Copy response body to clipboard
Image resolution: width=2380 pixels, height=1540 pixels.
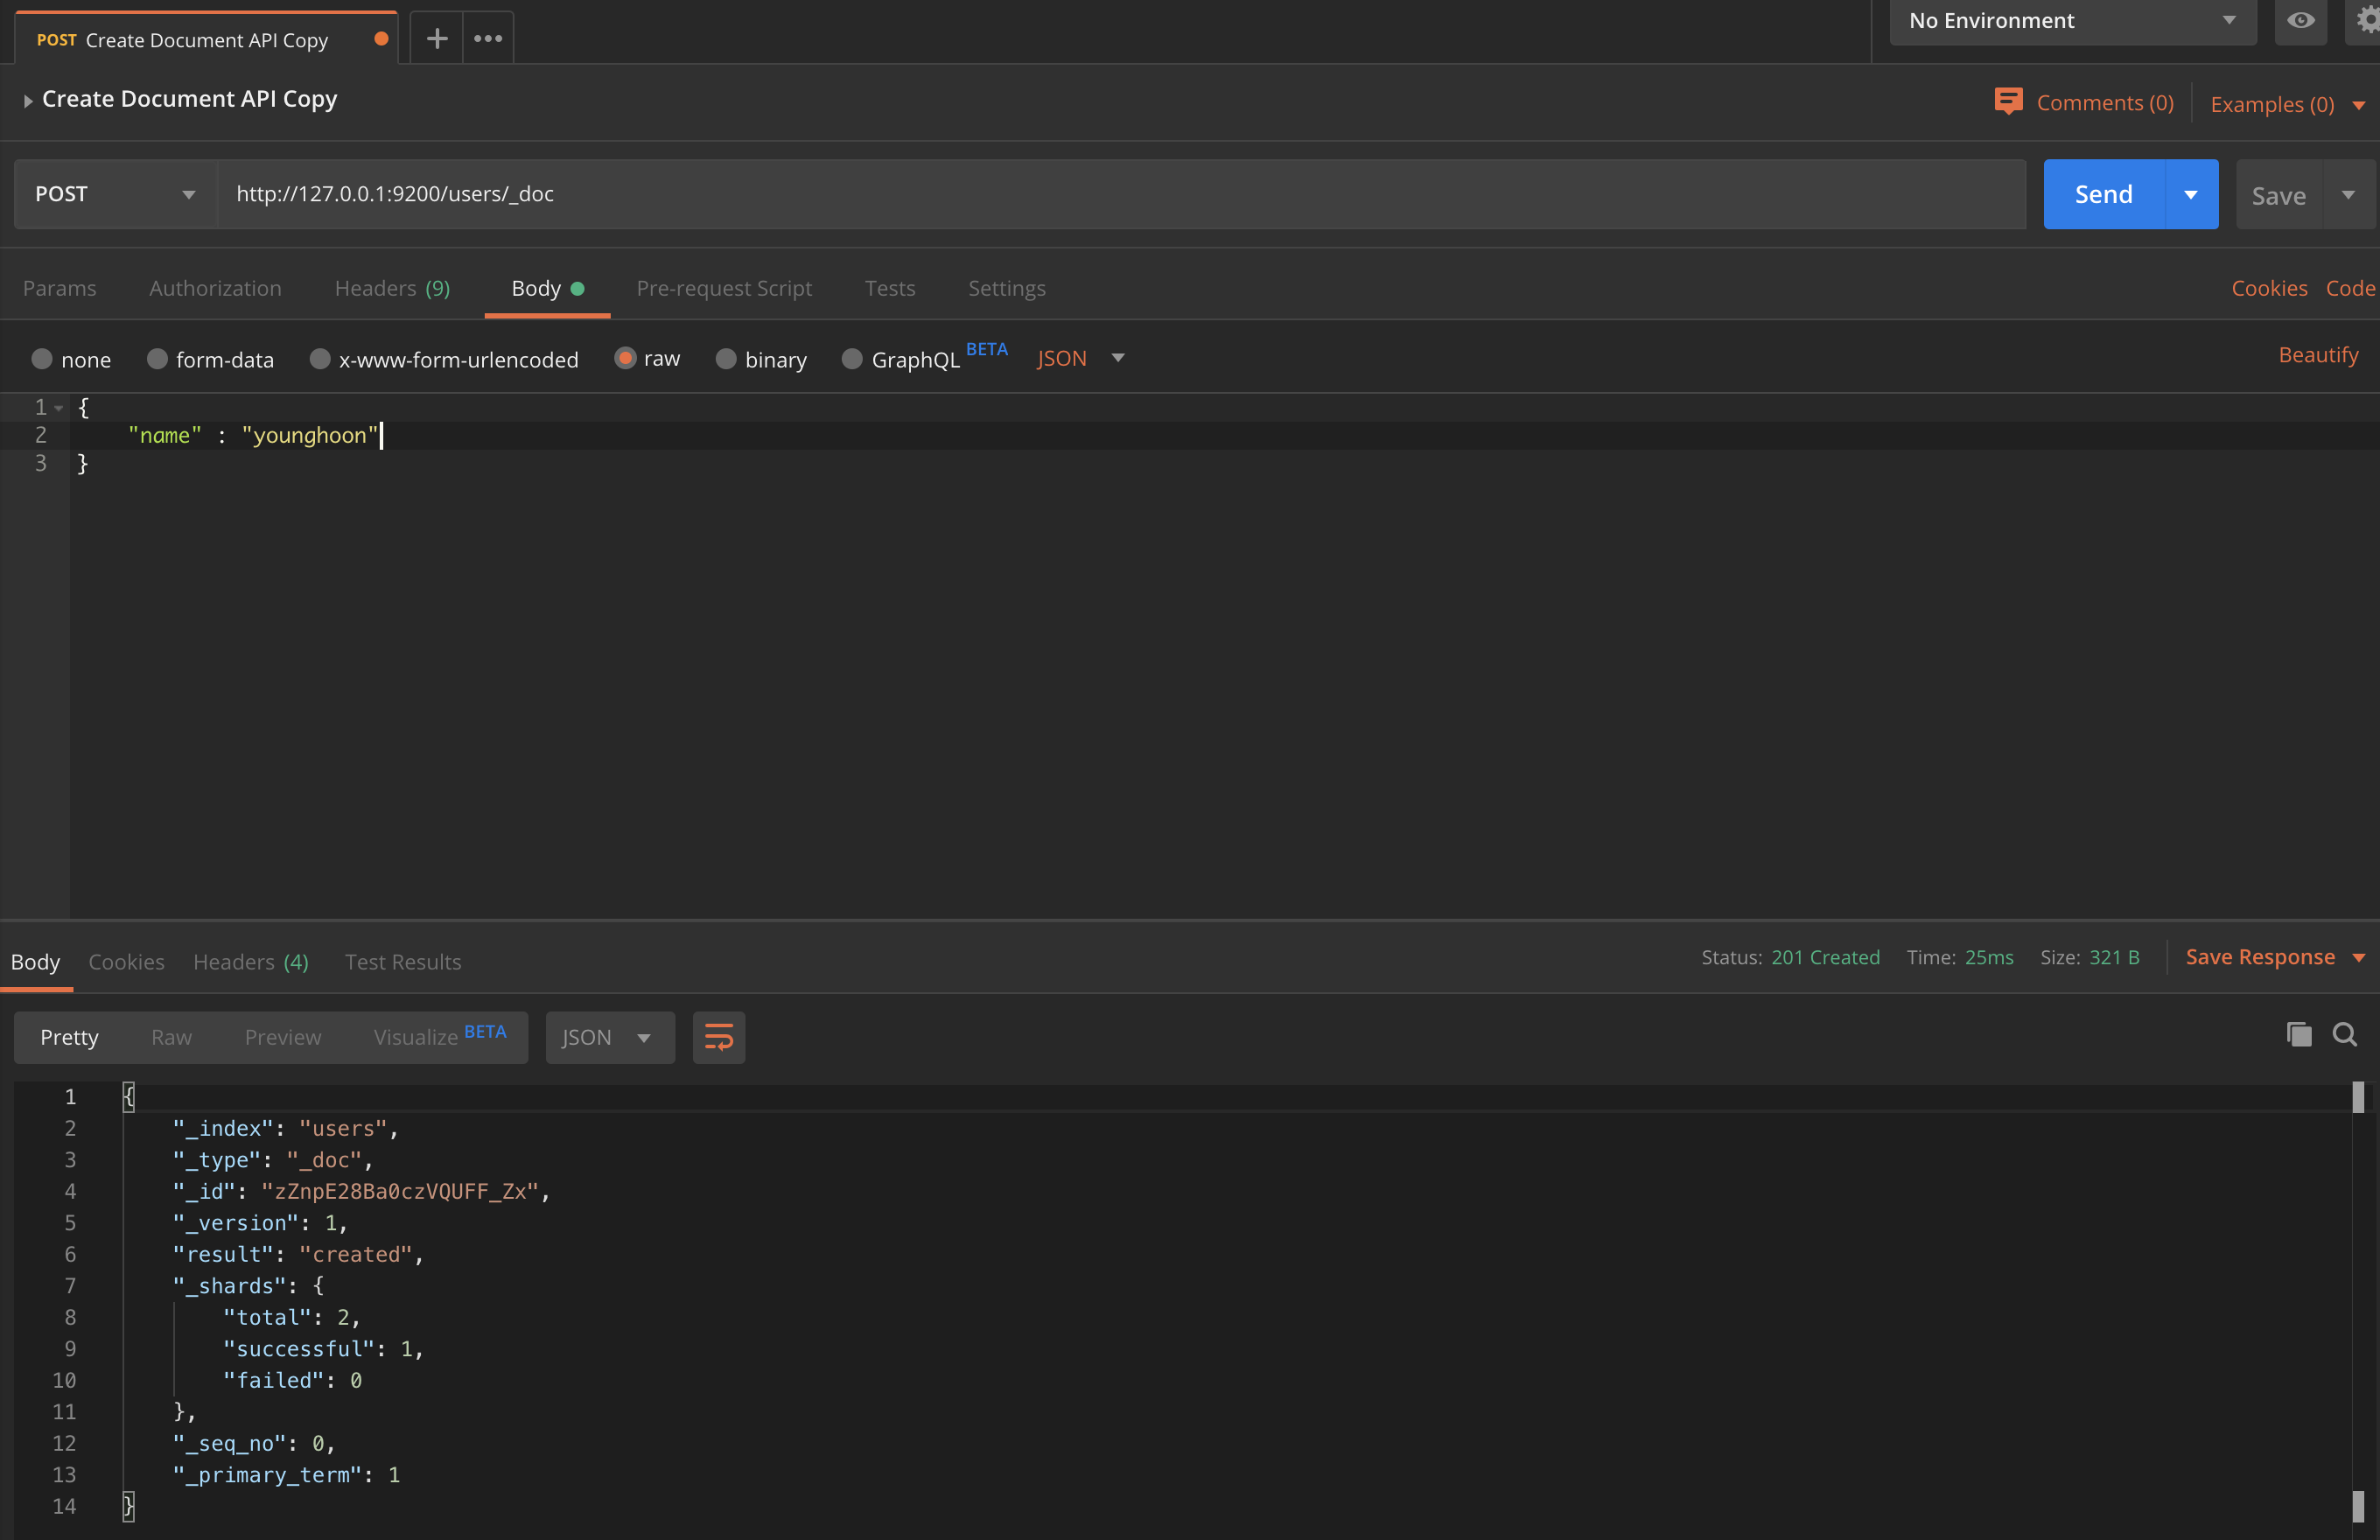click(2299, 1034)
